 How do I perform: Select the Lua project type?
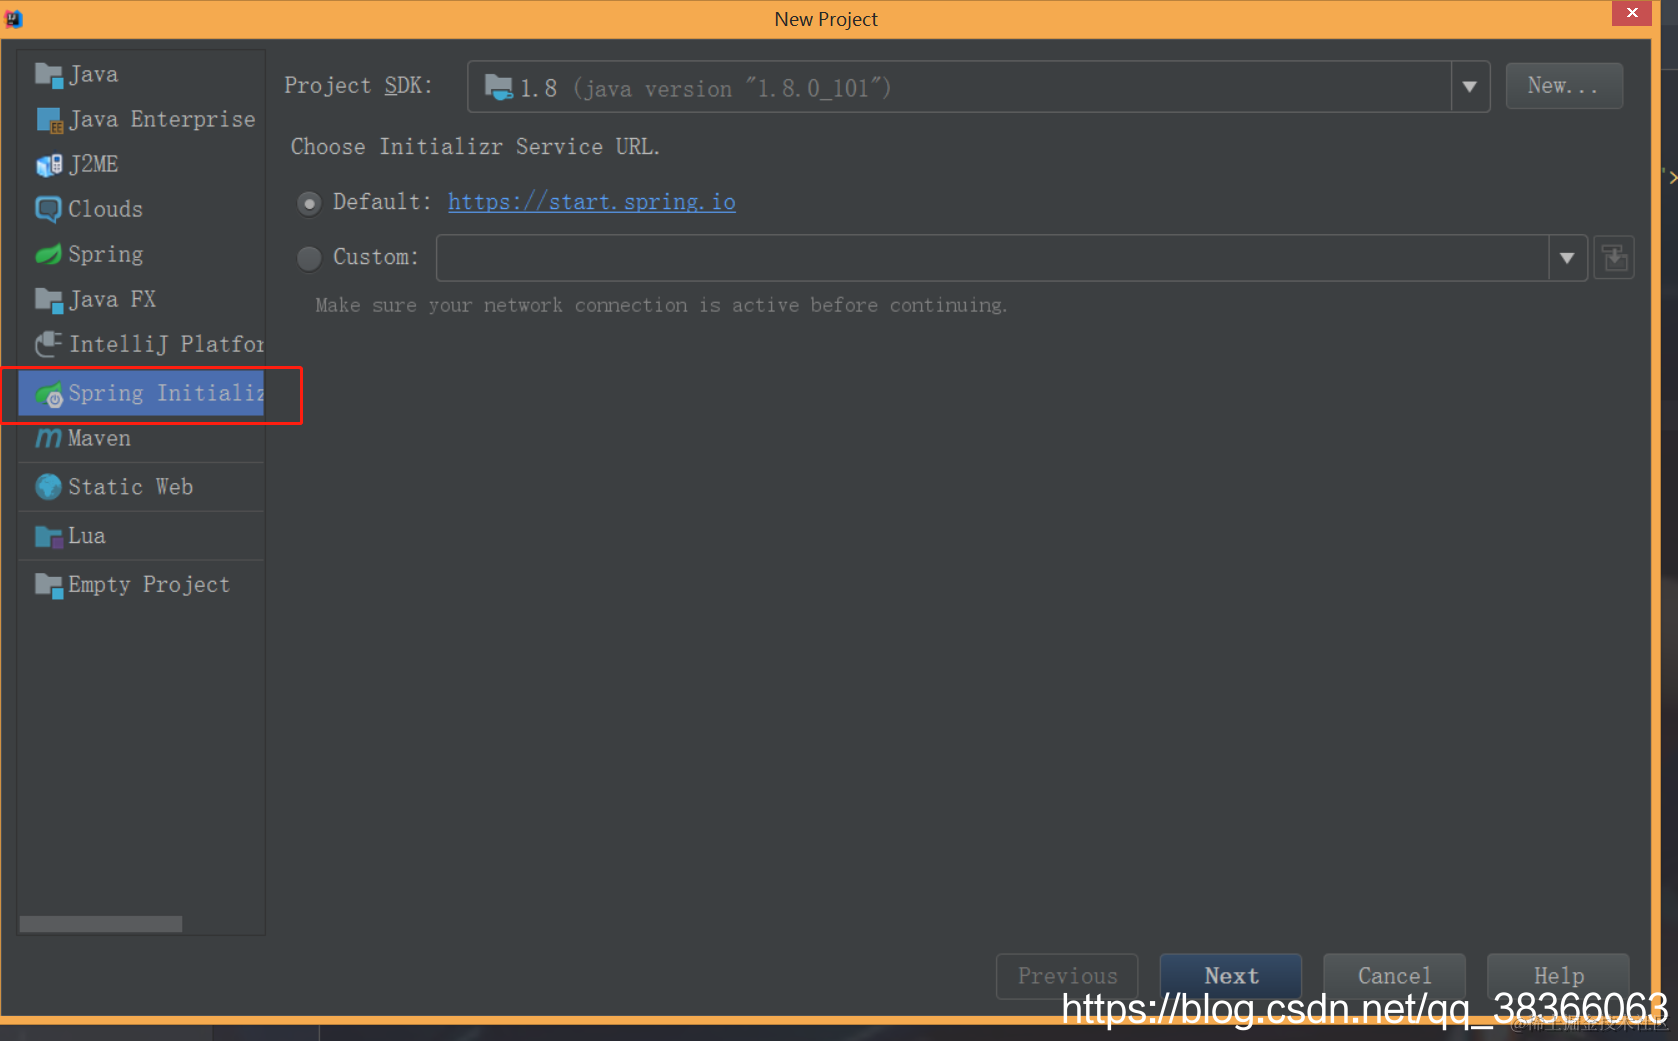141,536
